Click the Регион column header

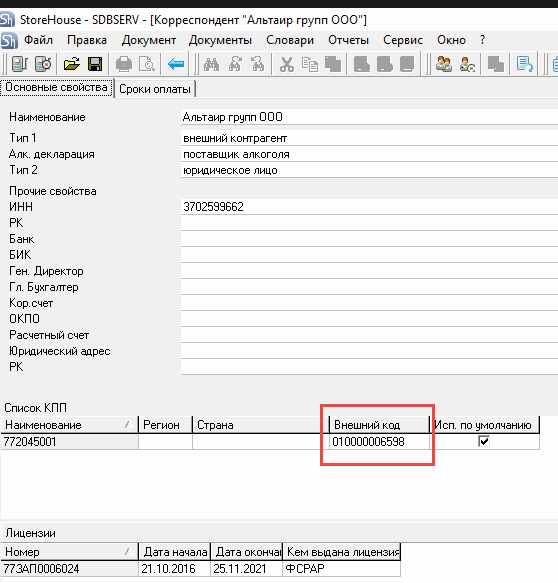[x=165, y=425]
